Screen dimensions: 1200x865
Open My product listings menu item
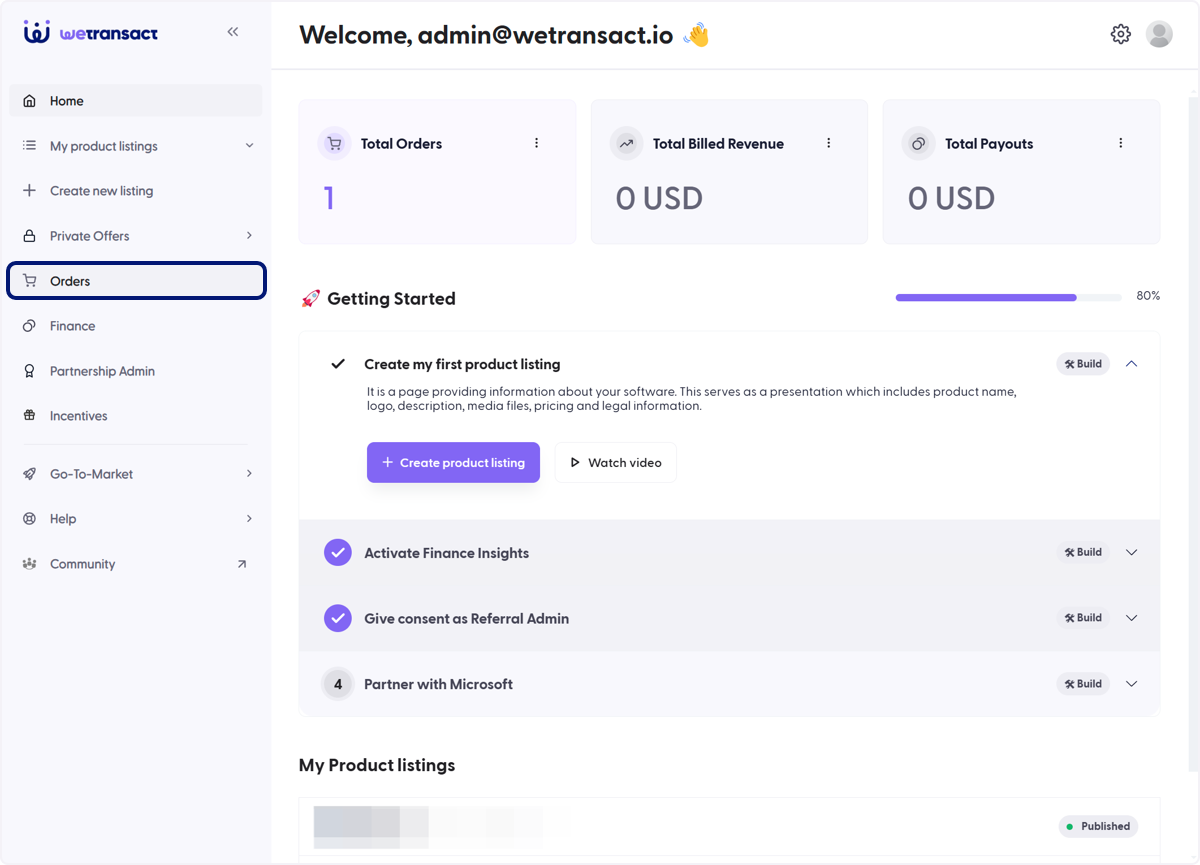136,146
